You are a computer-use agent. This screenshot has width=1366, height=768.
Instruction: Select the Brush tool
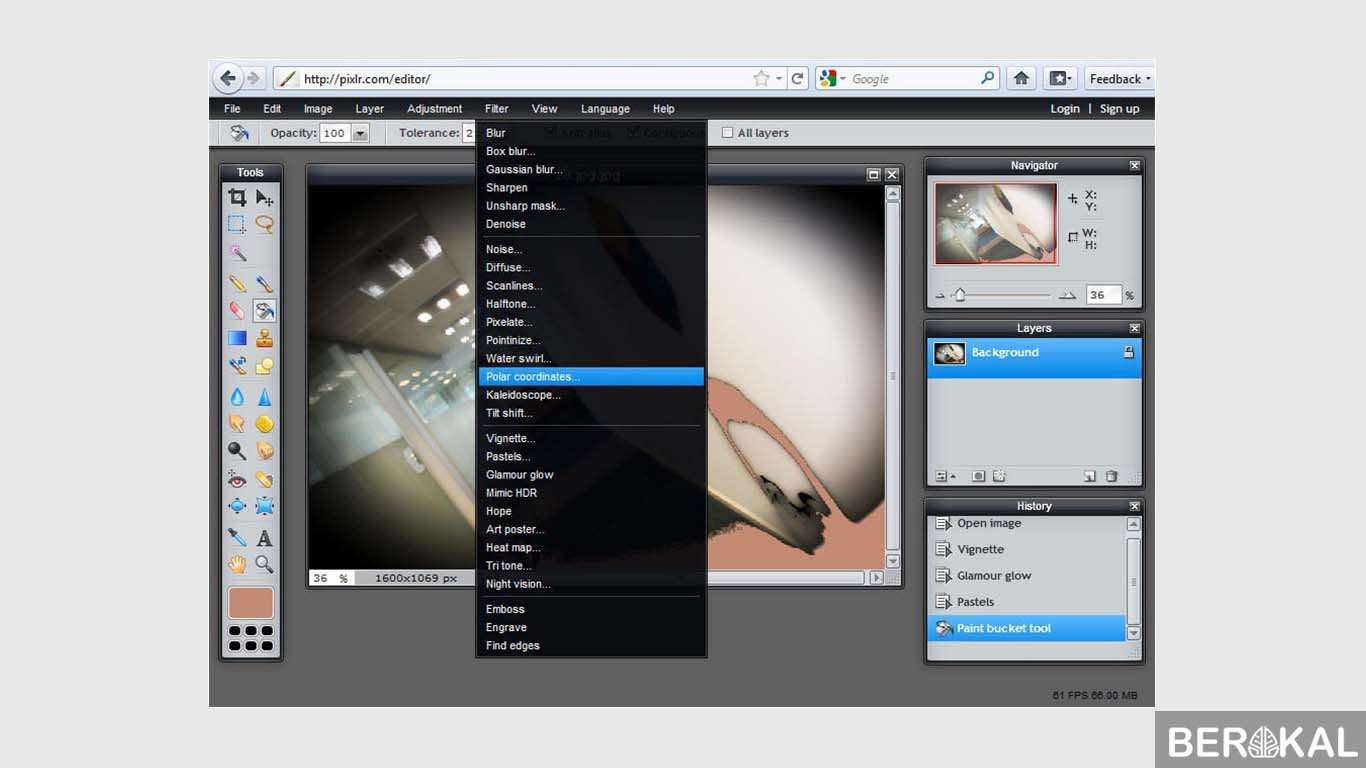point(264,284)
